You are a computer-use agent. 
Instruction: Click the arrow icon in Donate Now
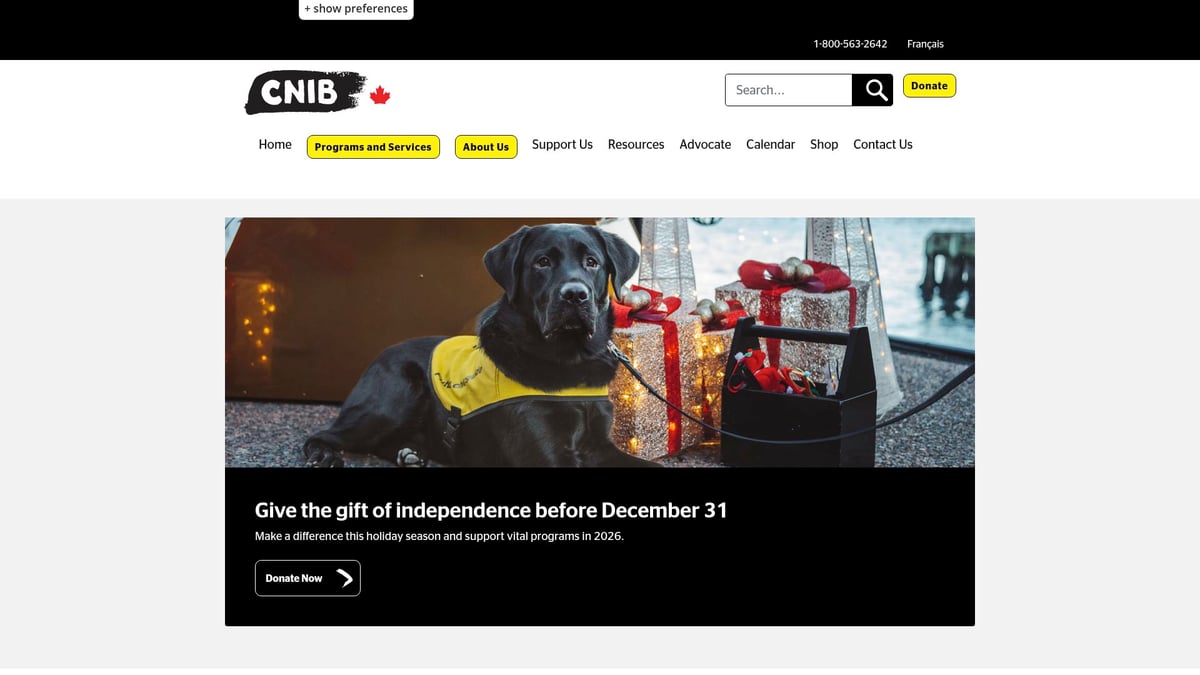click(x=344, y=578)
